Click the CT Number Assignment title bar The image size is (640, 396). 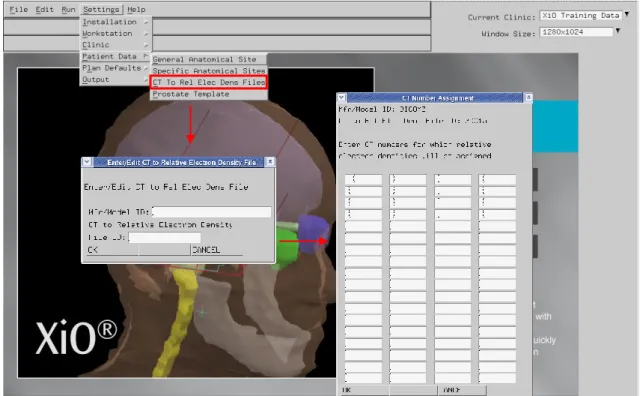coord(435,98)
